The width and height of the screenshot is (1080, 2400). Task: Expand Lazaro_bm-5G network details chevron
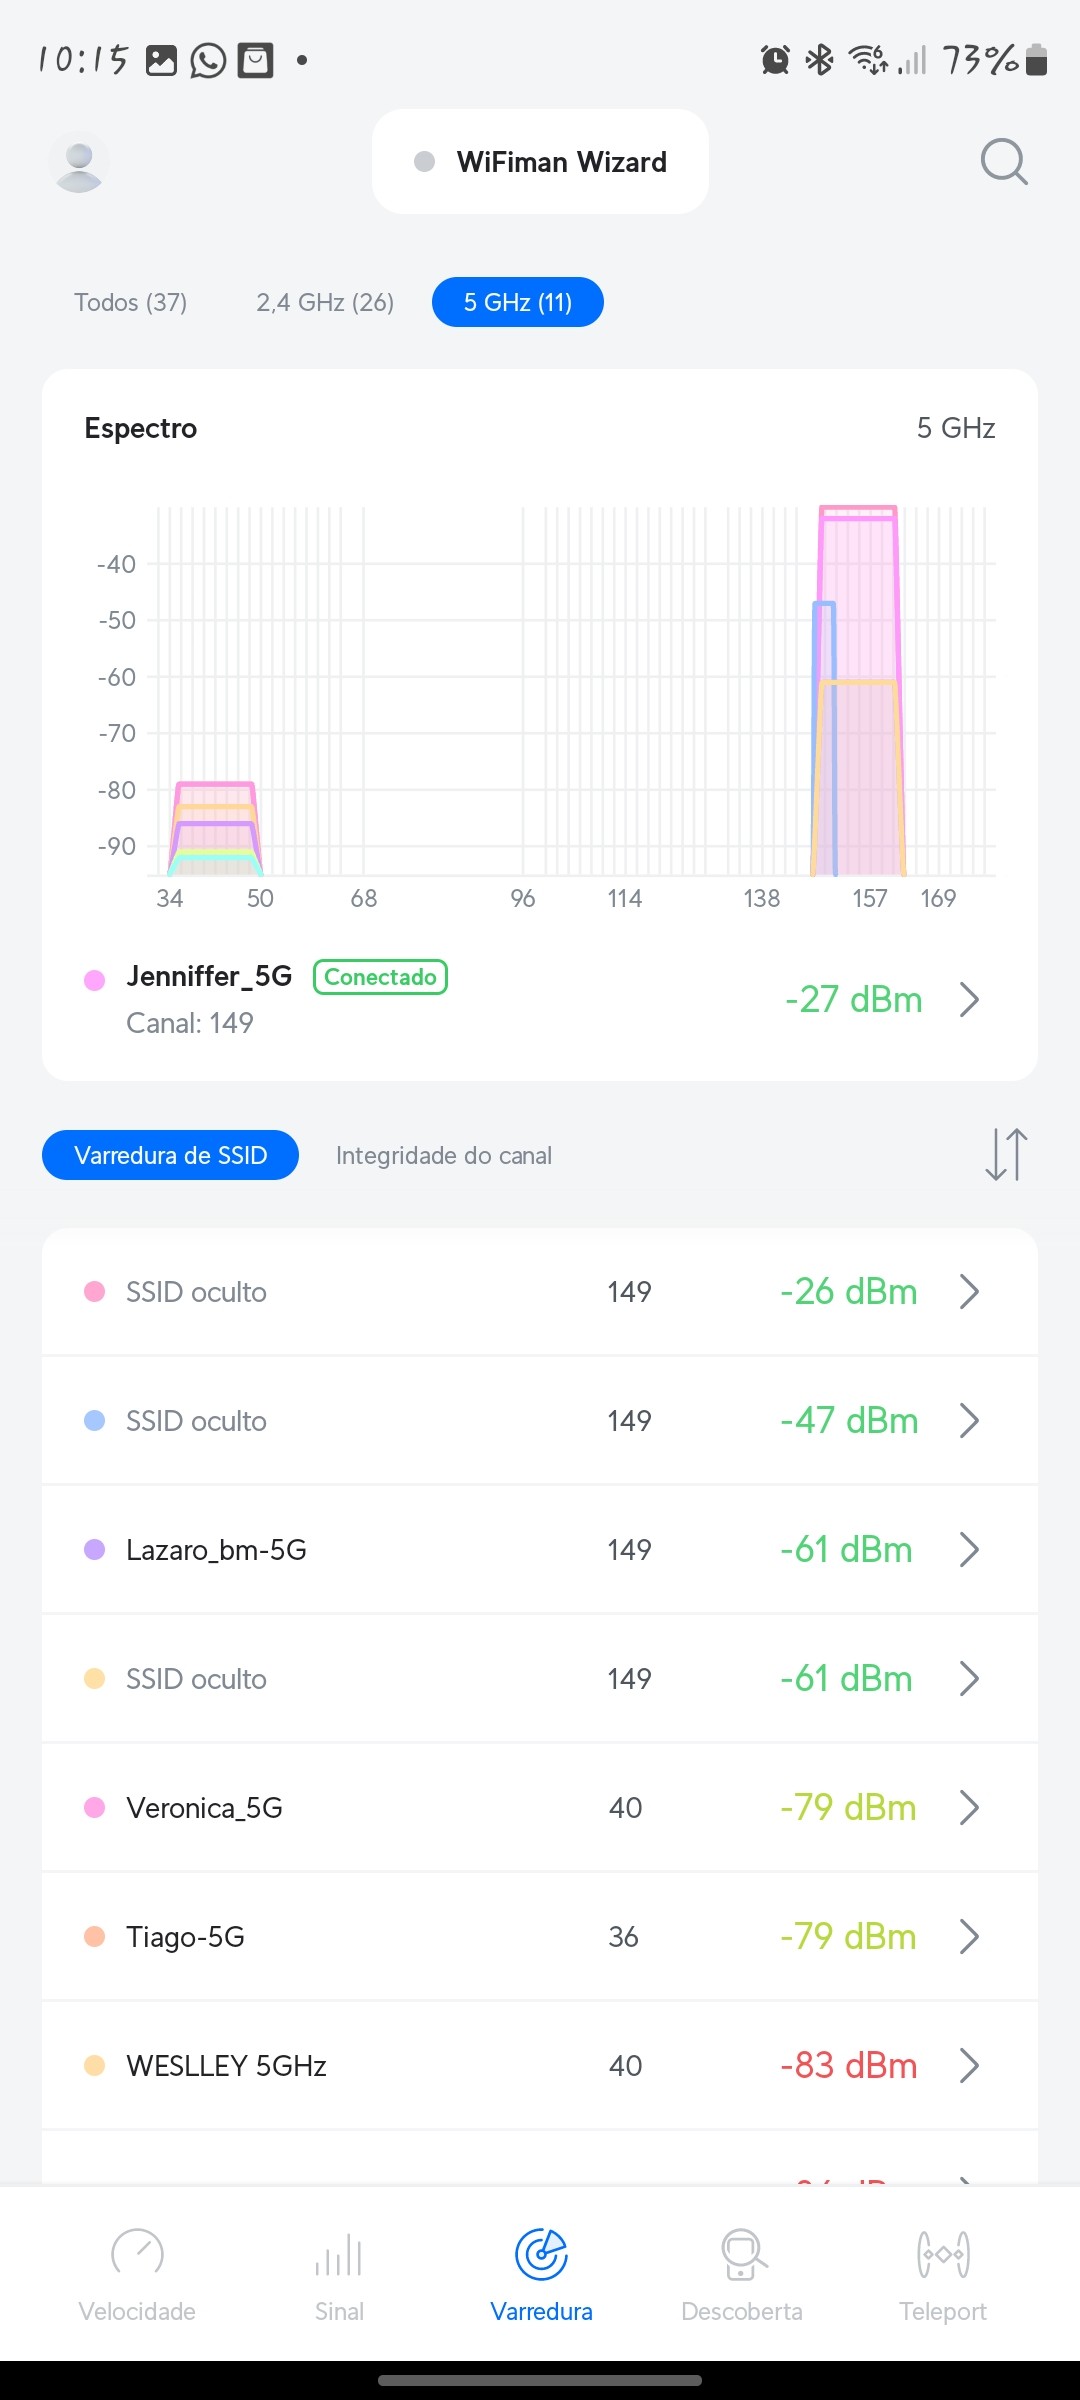(x=968, y=1550)
